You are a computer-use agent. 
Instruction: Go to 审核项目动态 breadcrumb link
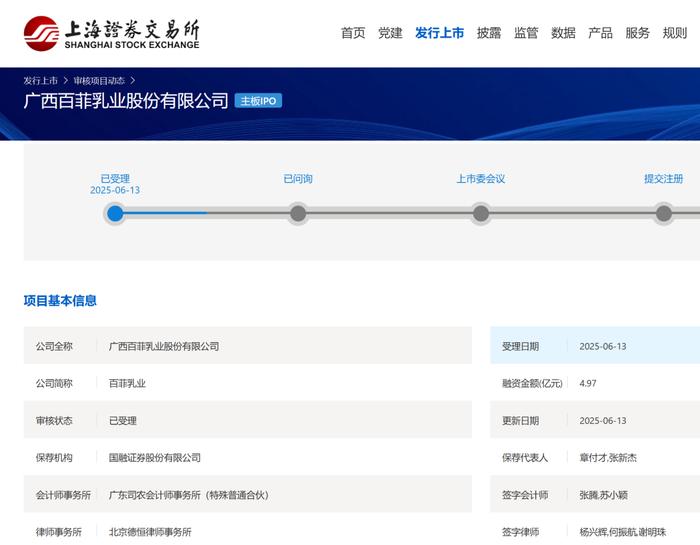point(99,81)
